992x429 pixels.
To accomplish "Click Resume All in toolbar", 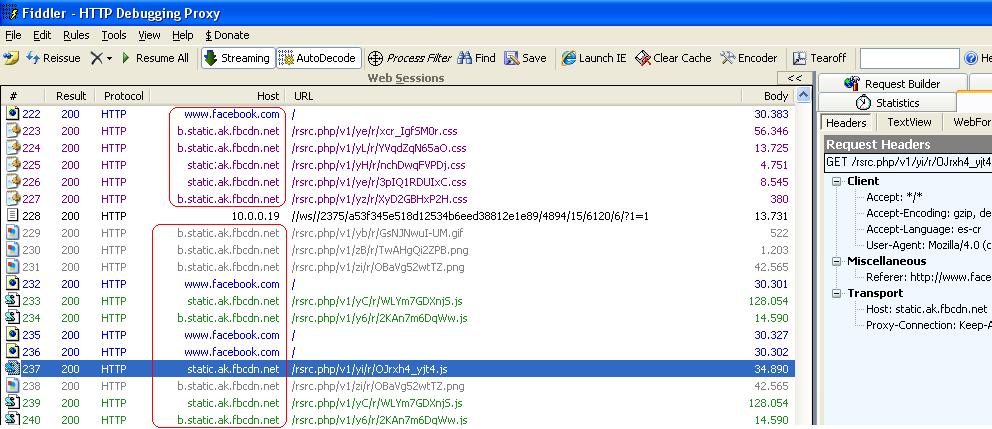I will [x=155, y=58].
